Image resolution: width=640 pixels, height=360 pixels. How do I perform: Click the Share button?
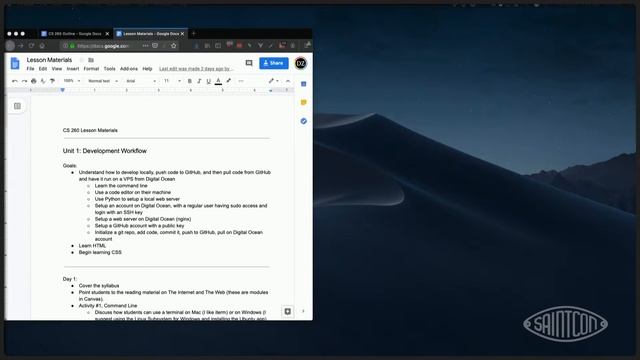pyautogui.click(x=273, y=63)
